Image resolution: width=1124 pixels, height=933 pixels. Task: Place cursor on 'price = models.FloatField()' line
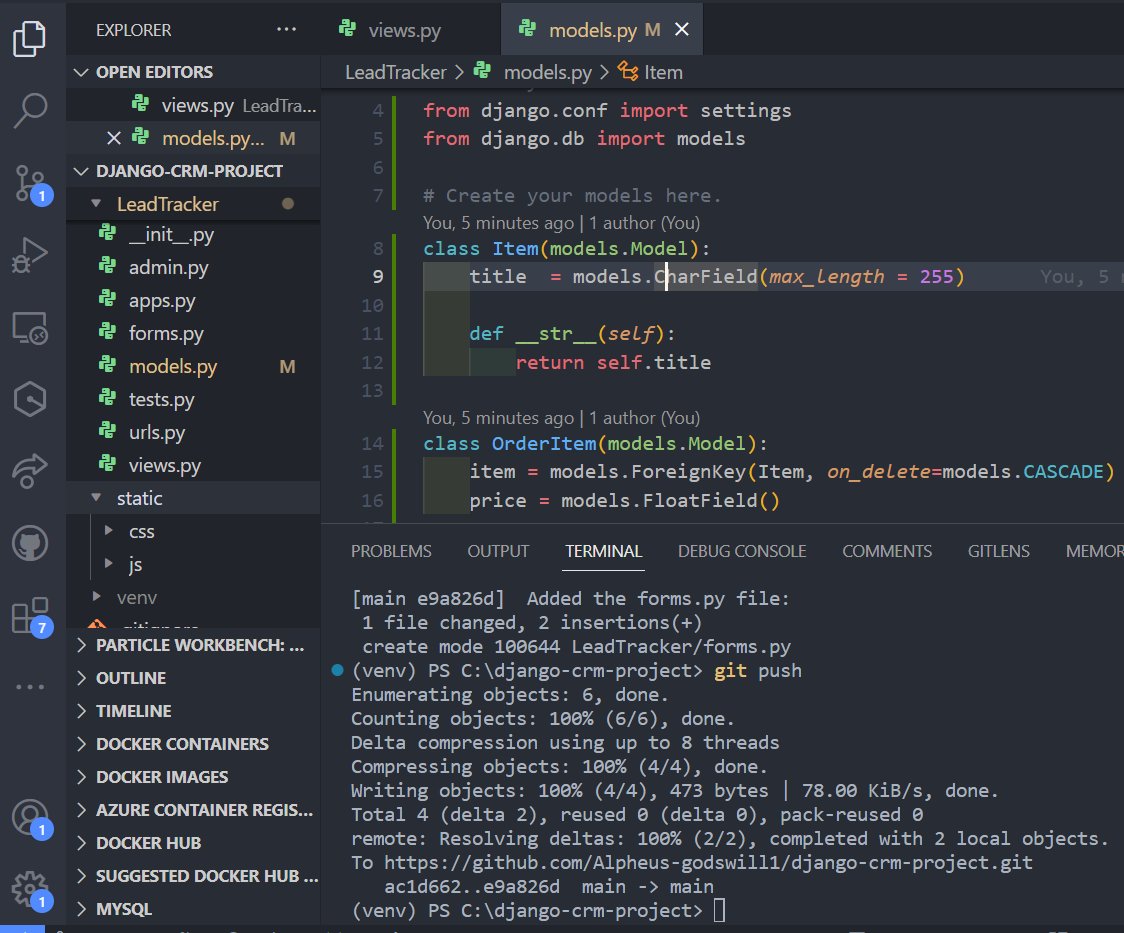(624, 500)
